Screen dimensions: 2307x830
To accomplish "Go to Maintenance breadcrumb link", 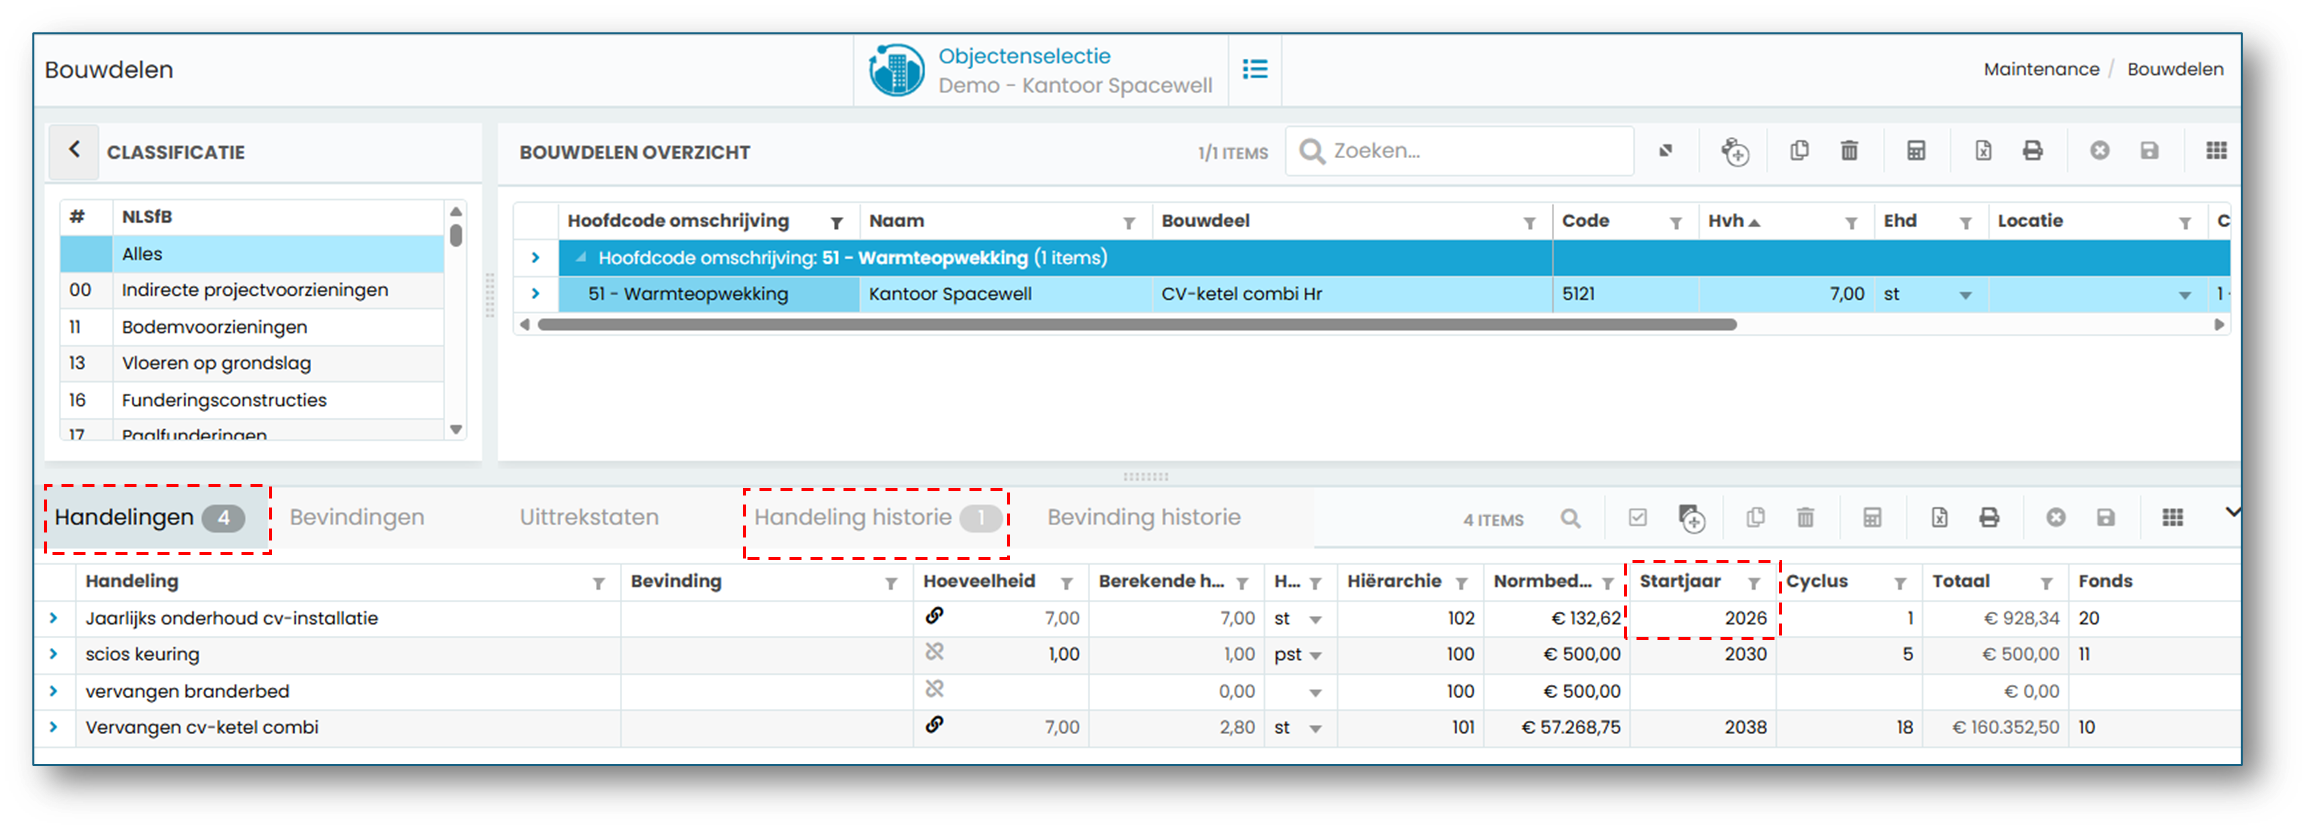I will (x=2041, y=69).
